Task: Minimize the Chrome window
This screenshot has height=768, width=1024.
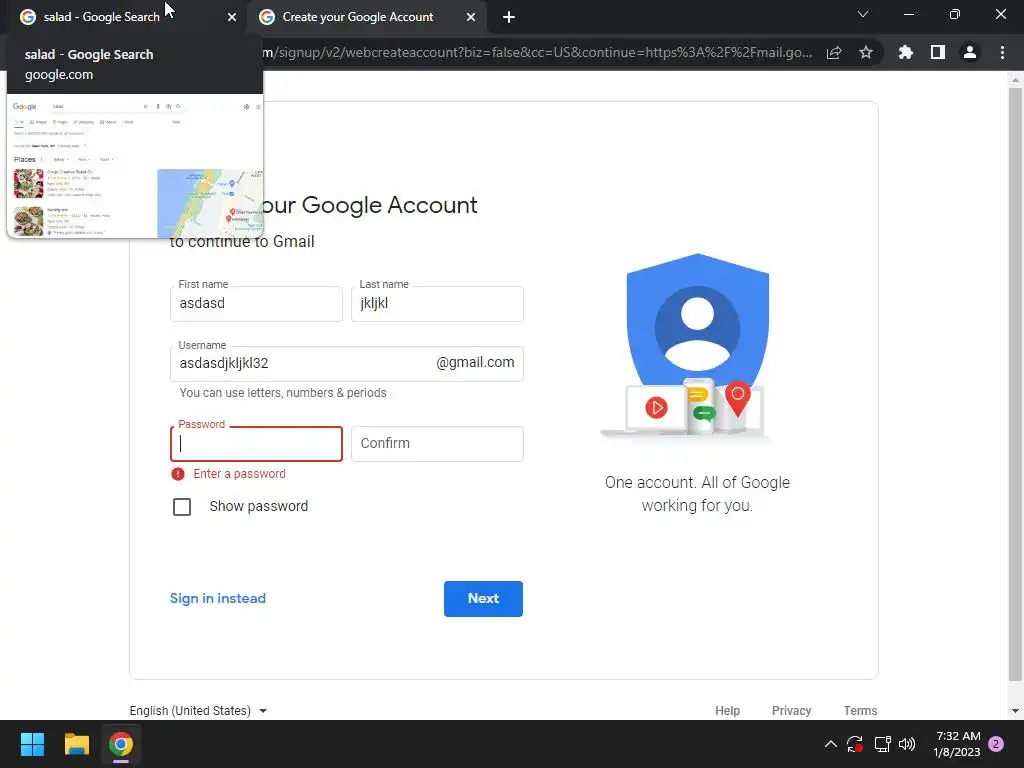Action: (908, 14)
